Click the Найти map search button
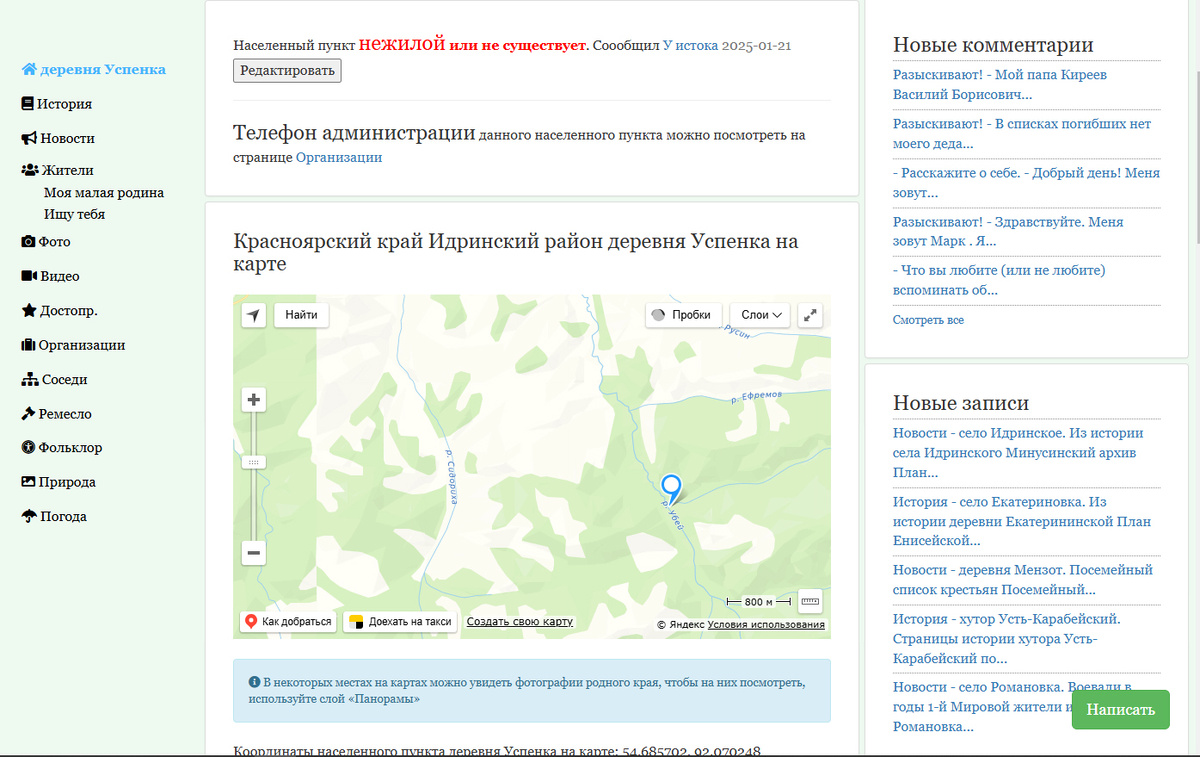The height and width of the screenshot is (757, 1200). point(301,315)
